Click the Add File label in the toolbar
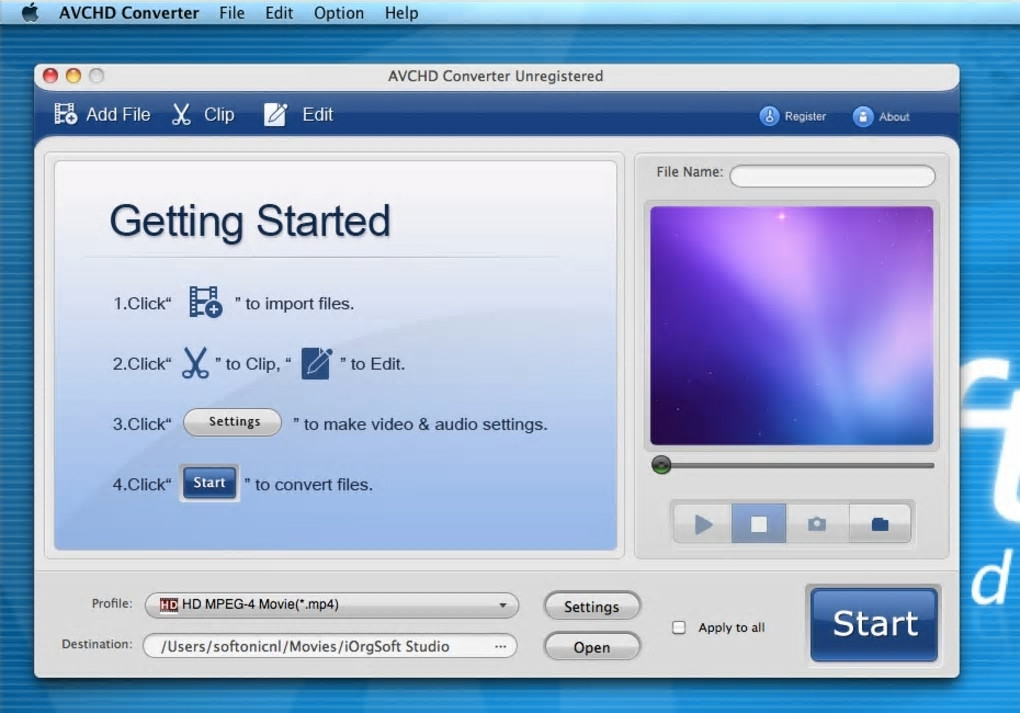This screenshot has height=713, width=1020. click(118, 114)
